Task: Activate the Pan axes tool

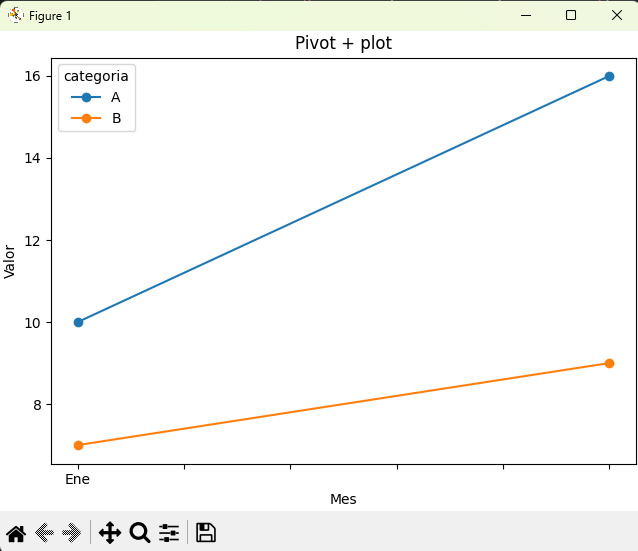Action: point(110,533)
